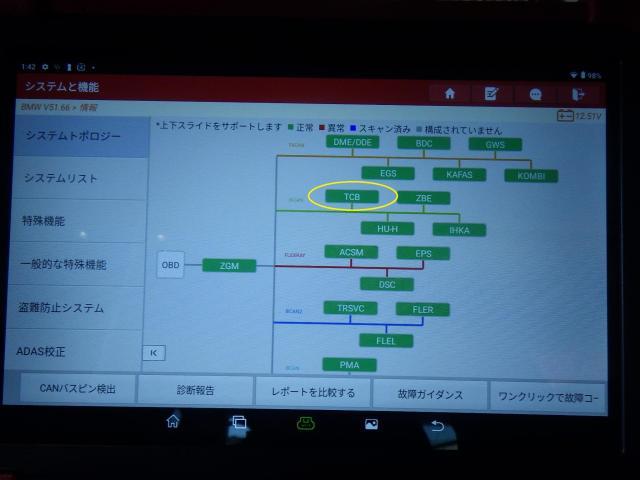This screenshot has height=480, width=640.
Task: Tap the battery voltage indicator icon
Action: 565,116
